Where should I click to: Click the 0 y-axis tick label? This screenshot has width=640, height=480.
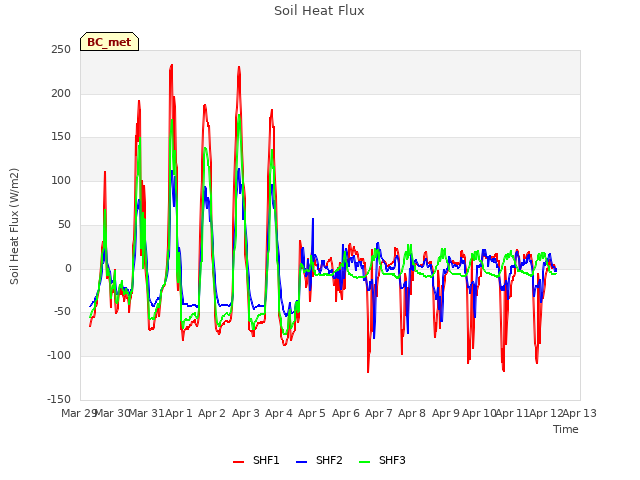click(x=68, y=269)
